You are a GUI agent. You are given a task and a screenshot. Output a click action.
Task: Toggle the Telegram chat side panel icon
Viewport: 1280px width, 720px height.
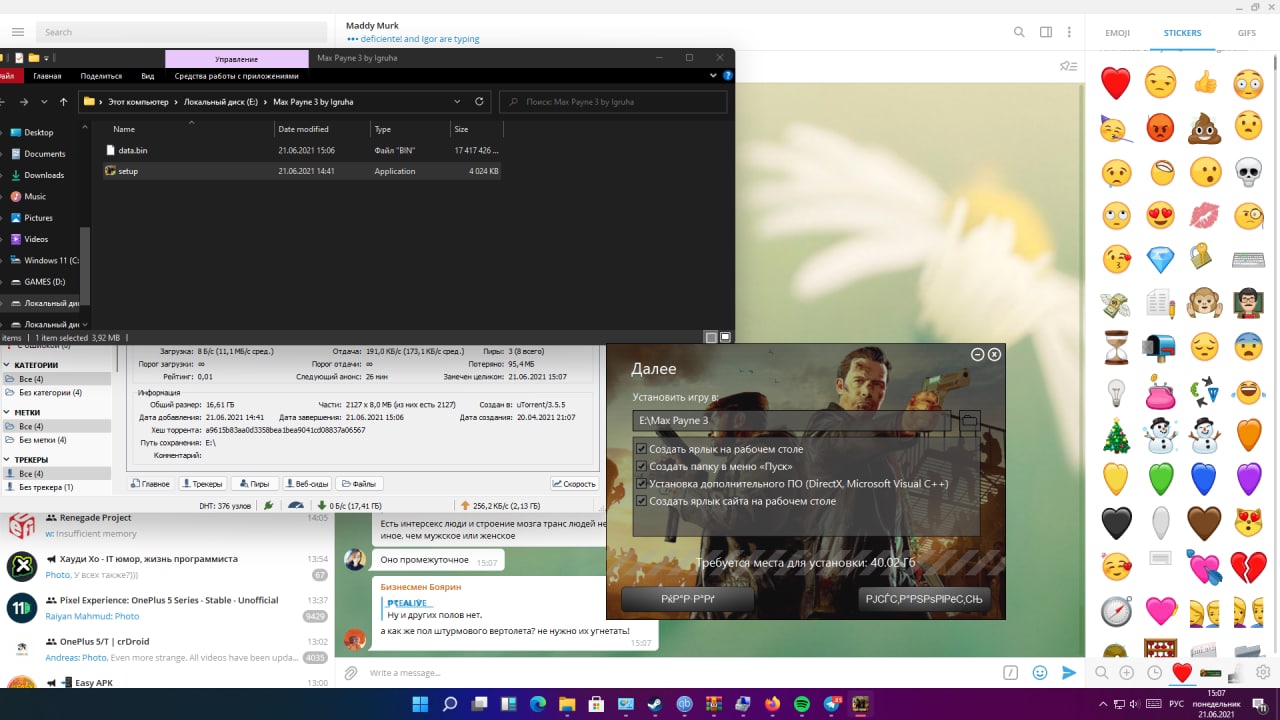(1046, 32)
